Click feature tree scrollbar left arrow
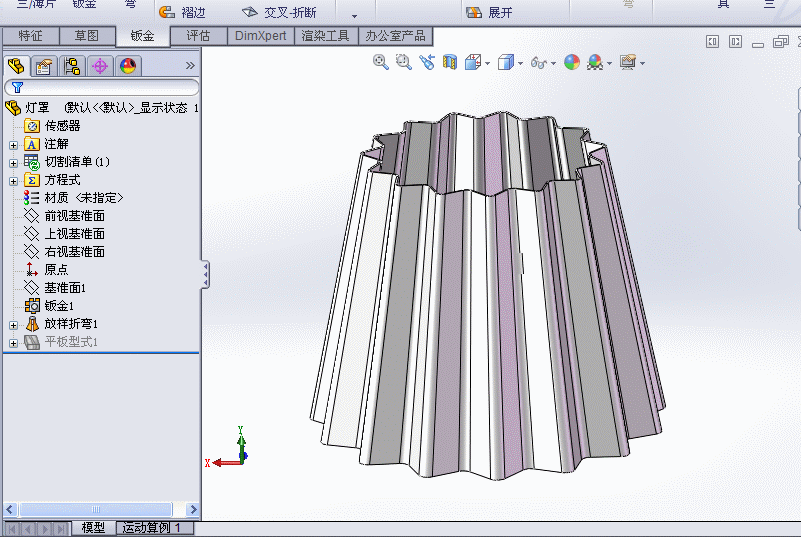Image resolution: width=801 pixels, height=537 pixels. (10, 509)
